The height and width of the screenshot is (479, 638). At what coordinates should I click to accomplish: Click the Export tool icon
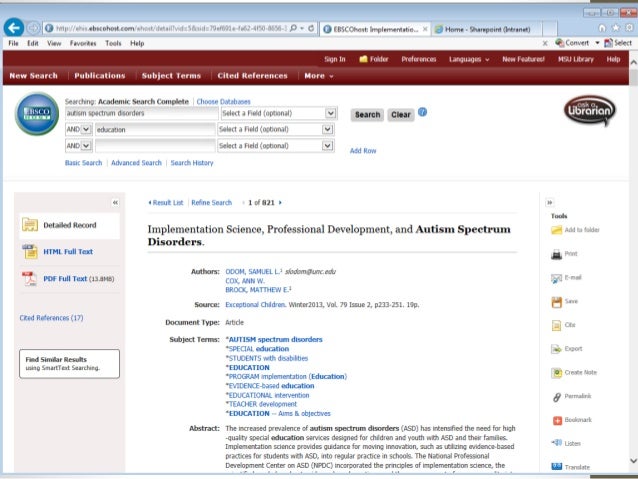pyautogui.click(x=557, y=349)
